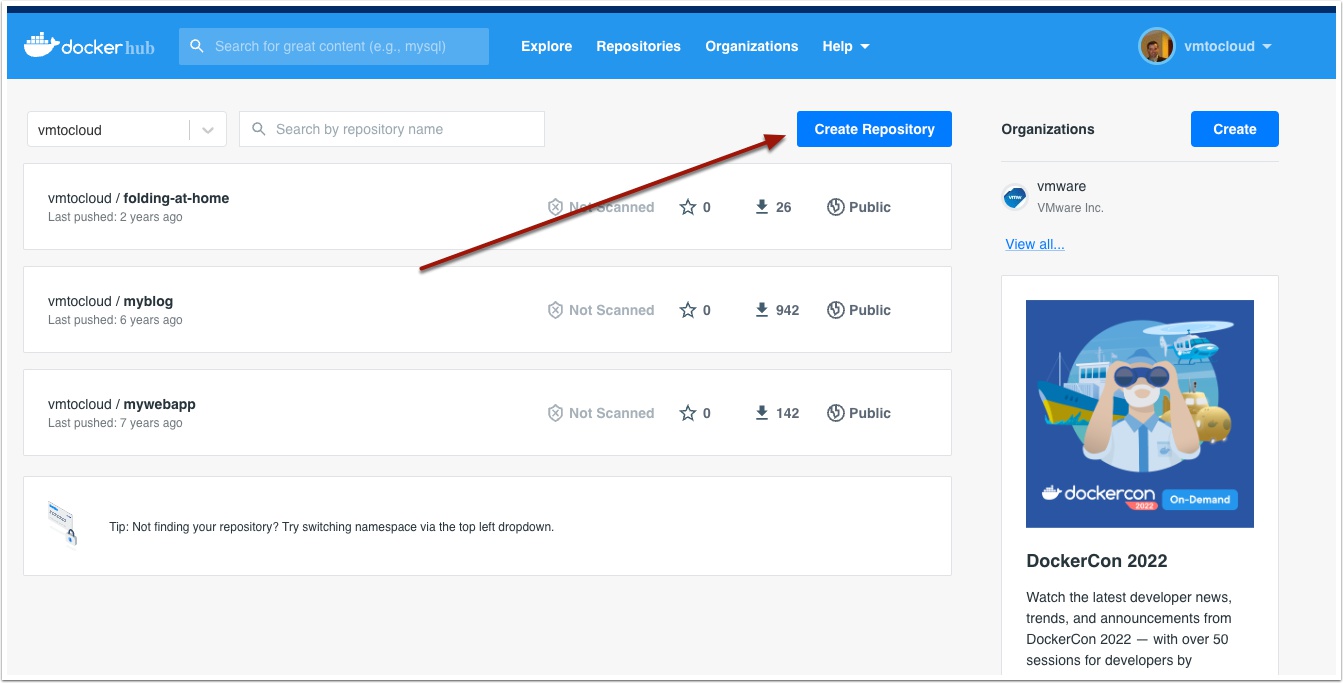Click the Public globe icon for myblog
Viewport: 1343px width, 683px height.
coord(836,310)
